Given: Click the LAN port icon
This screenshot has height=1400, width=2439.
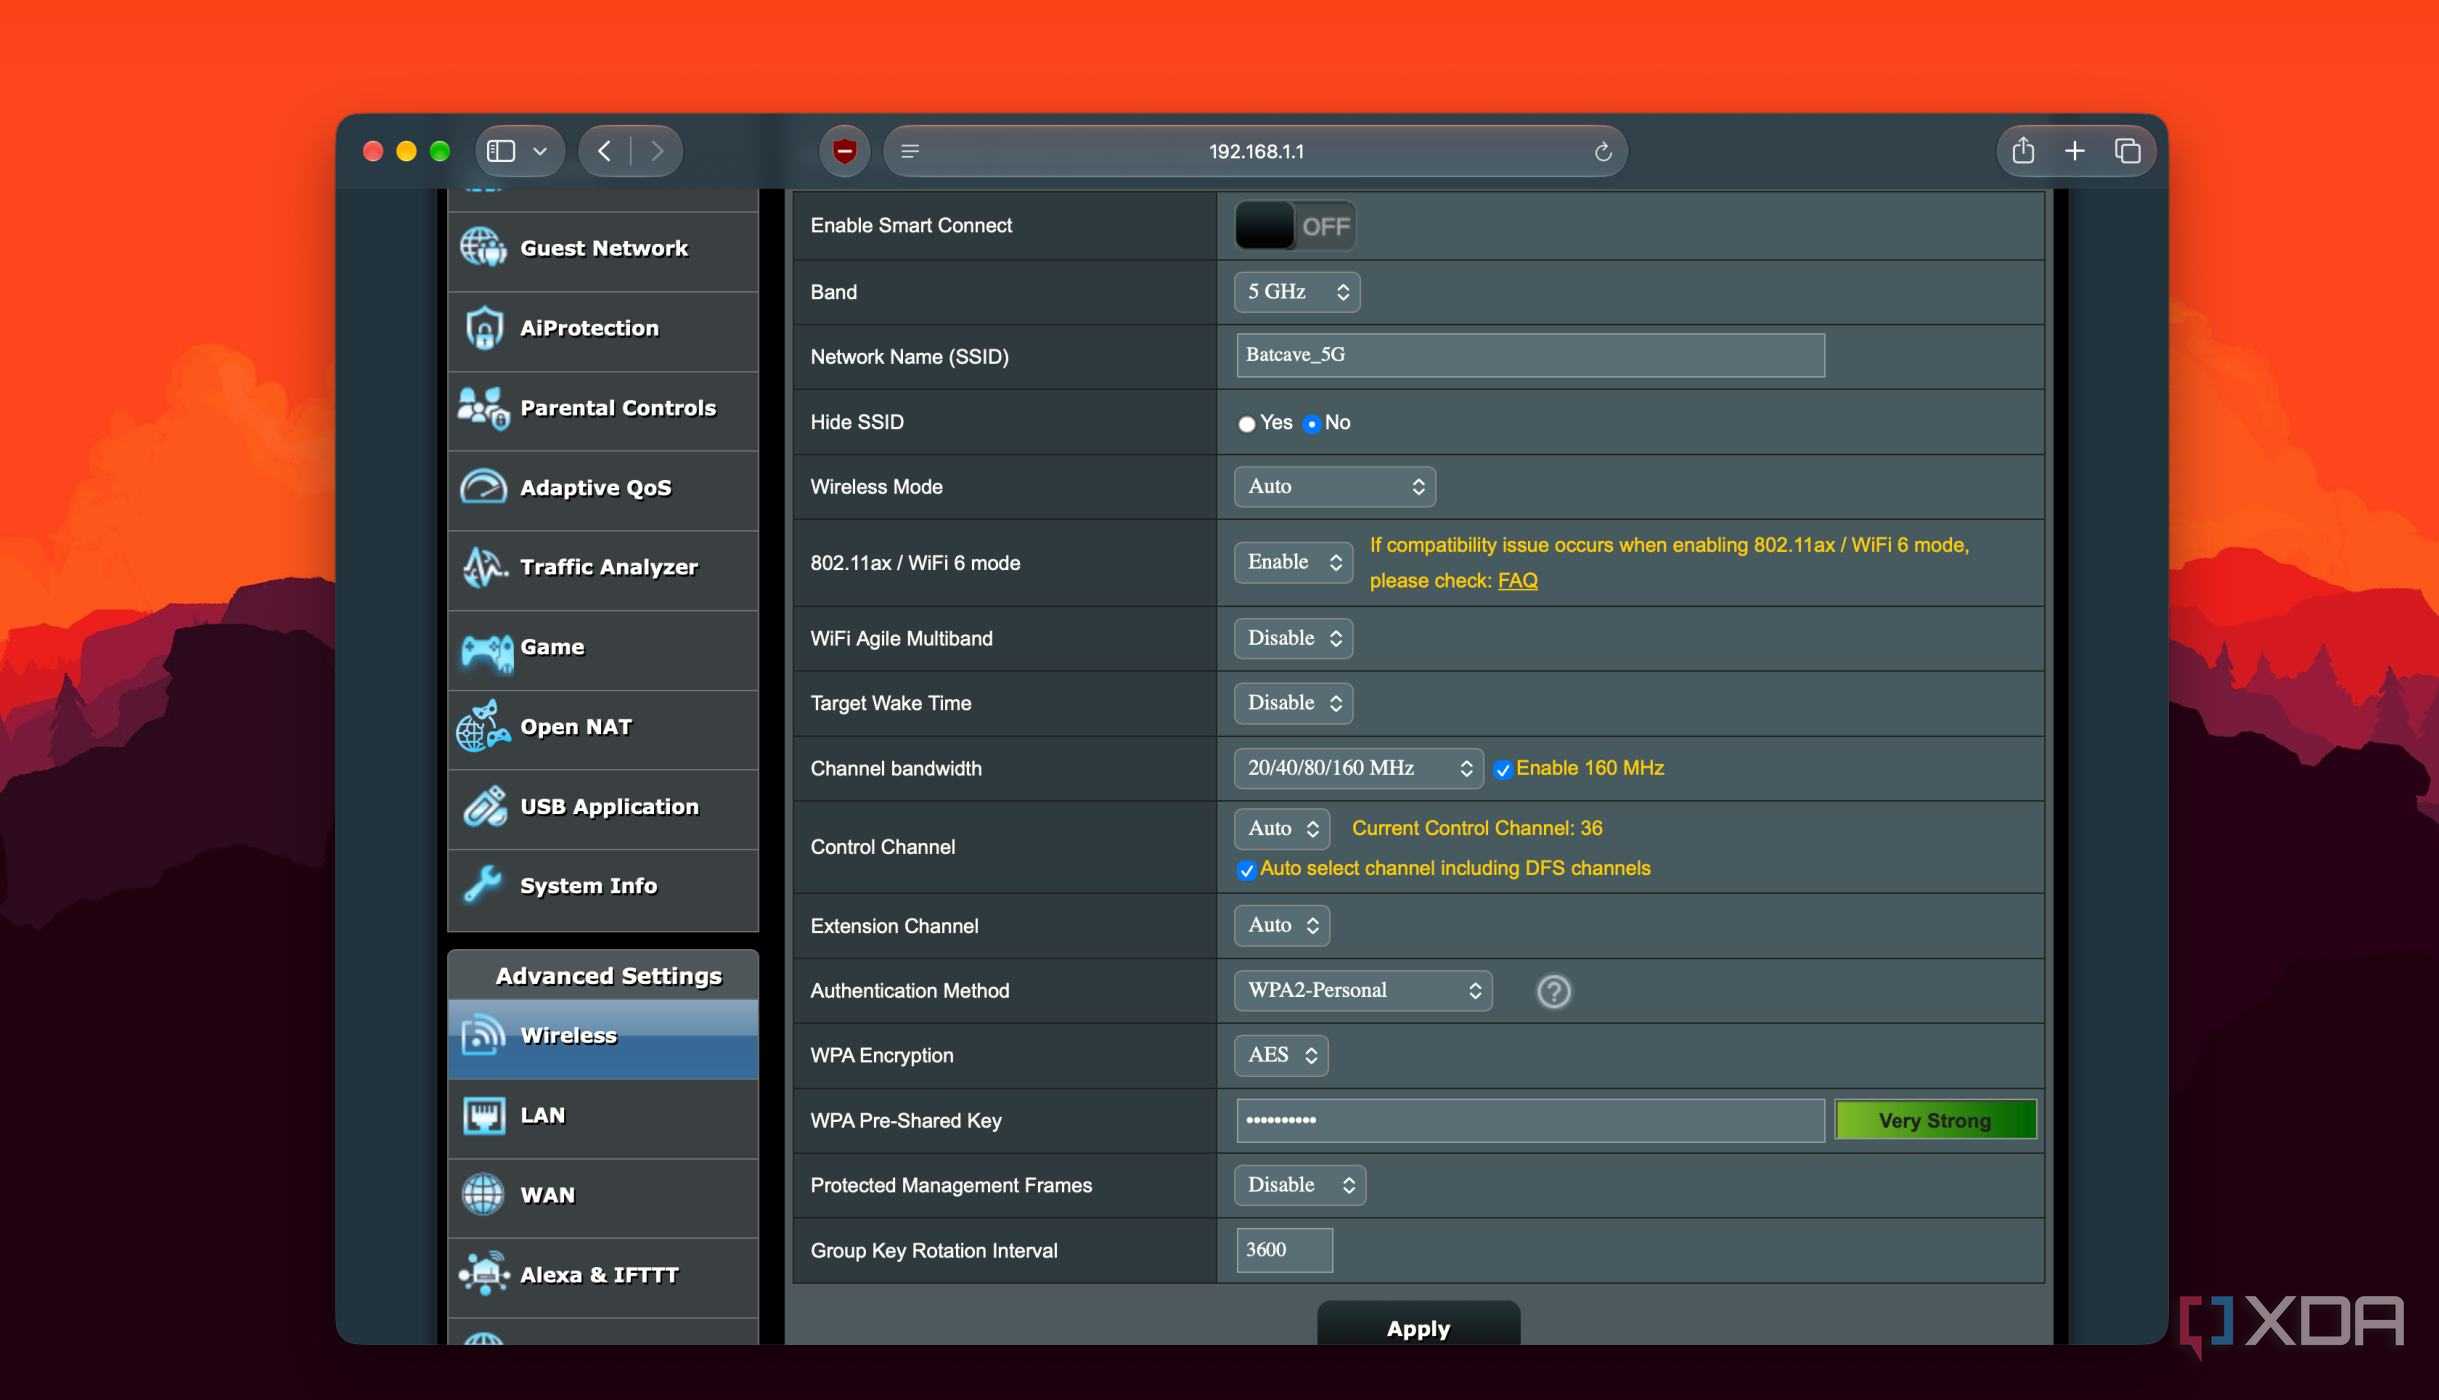Looking at the screenshot, I should point(484,1115).
